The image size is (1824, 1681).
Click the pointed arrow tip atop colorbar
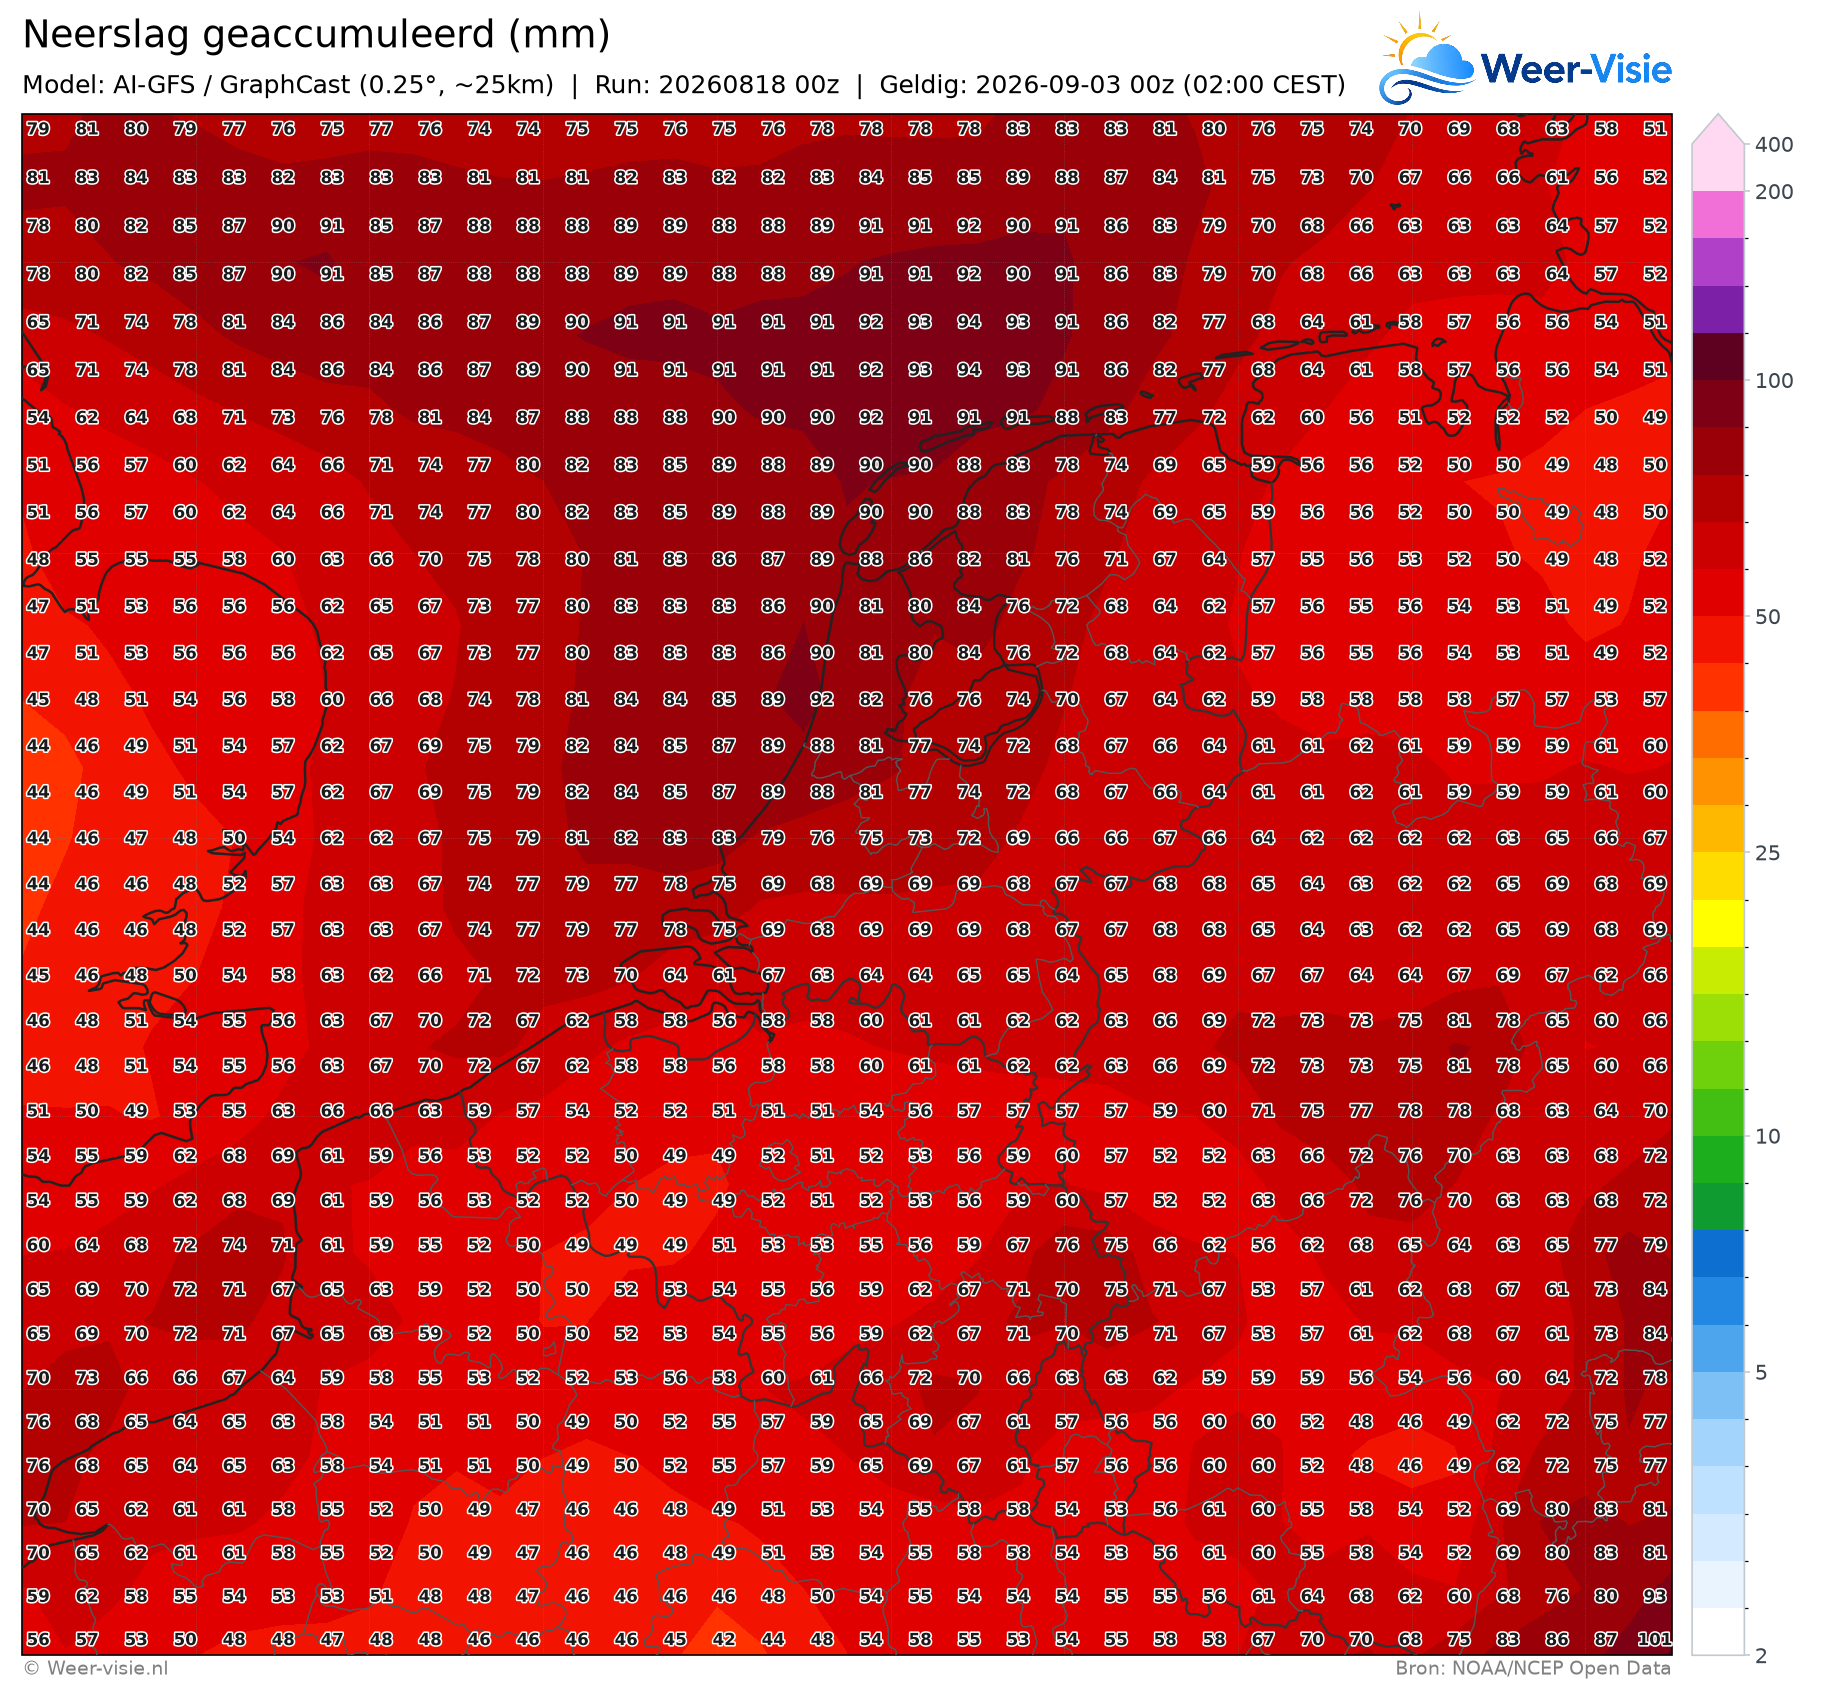pyautogui.click(x=1717, y=130)
